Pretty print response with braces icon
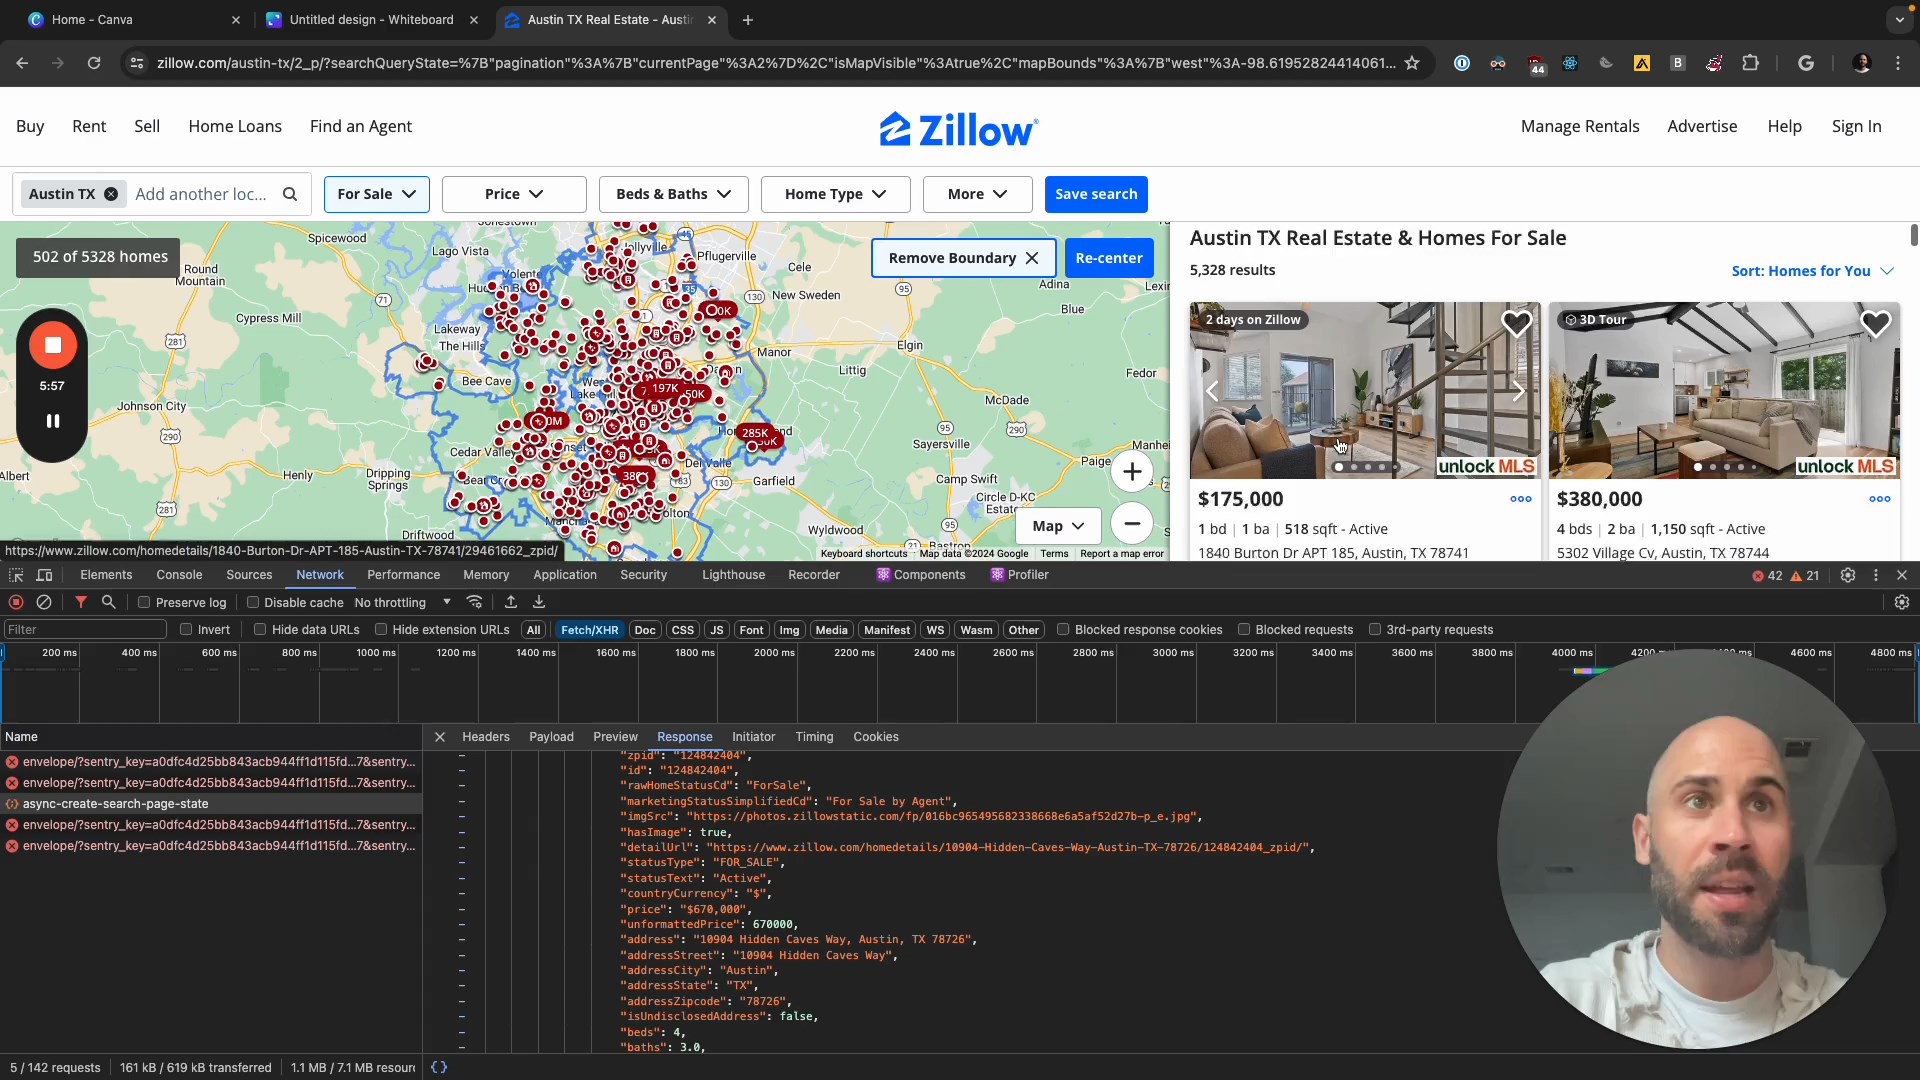 tap(439, 1067)
